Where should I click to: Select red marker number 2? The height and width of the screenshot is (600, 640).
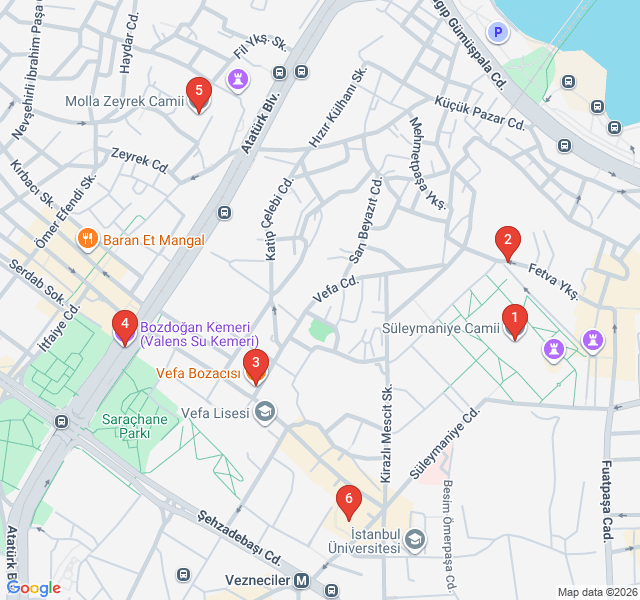coord(508,244)
